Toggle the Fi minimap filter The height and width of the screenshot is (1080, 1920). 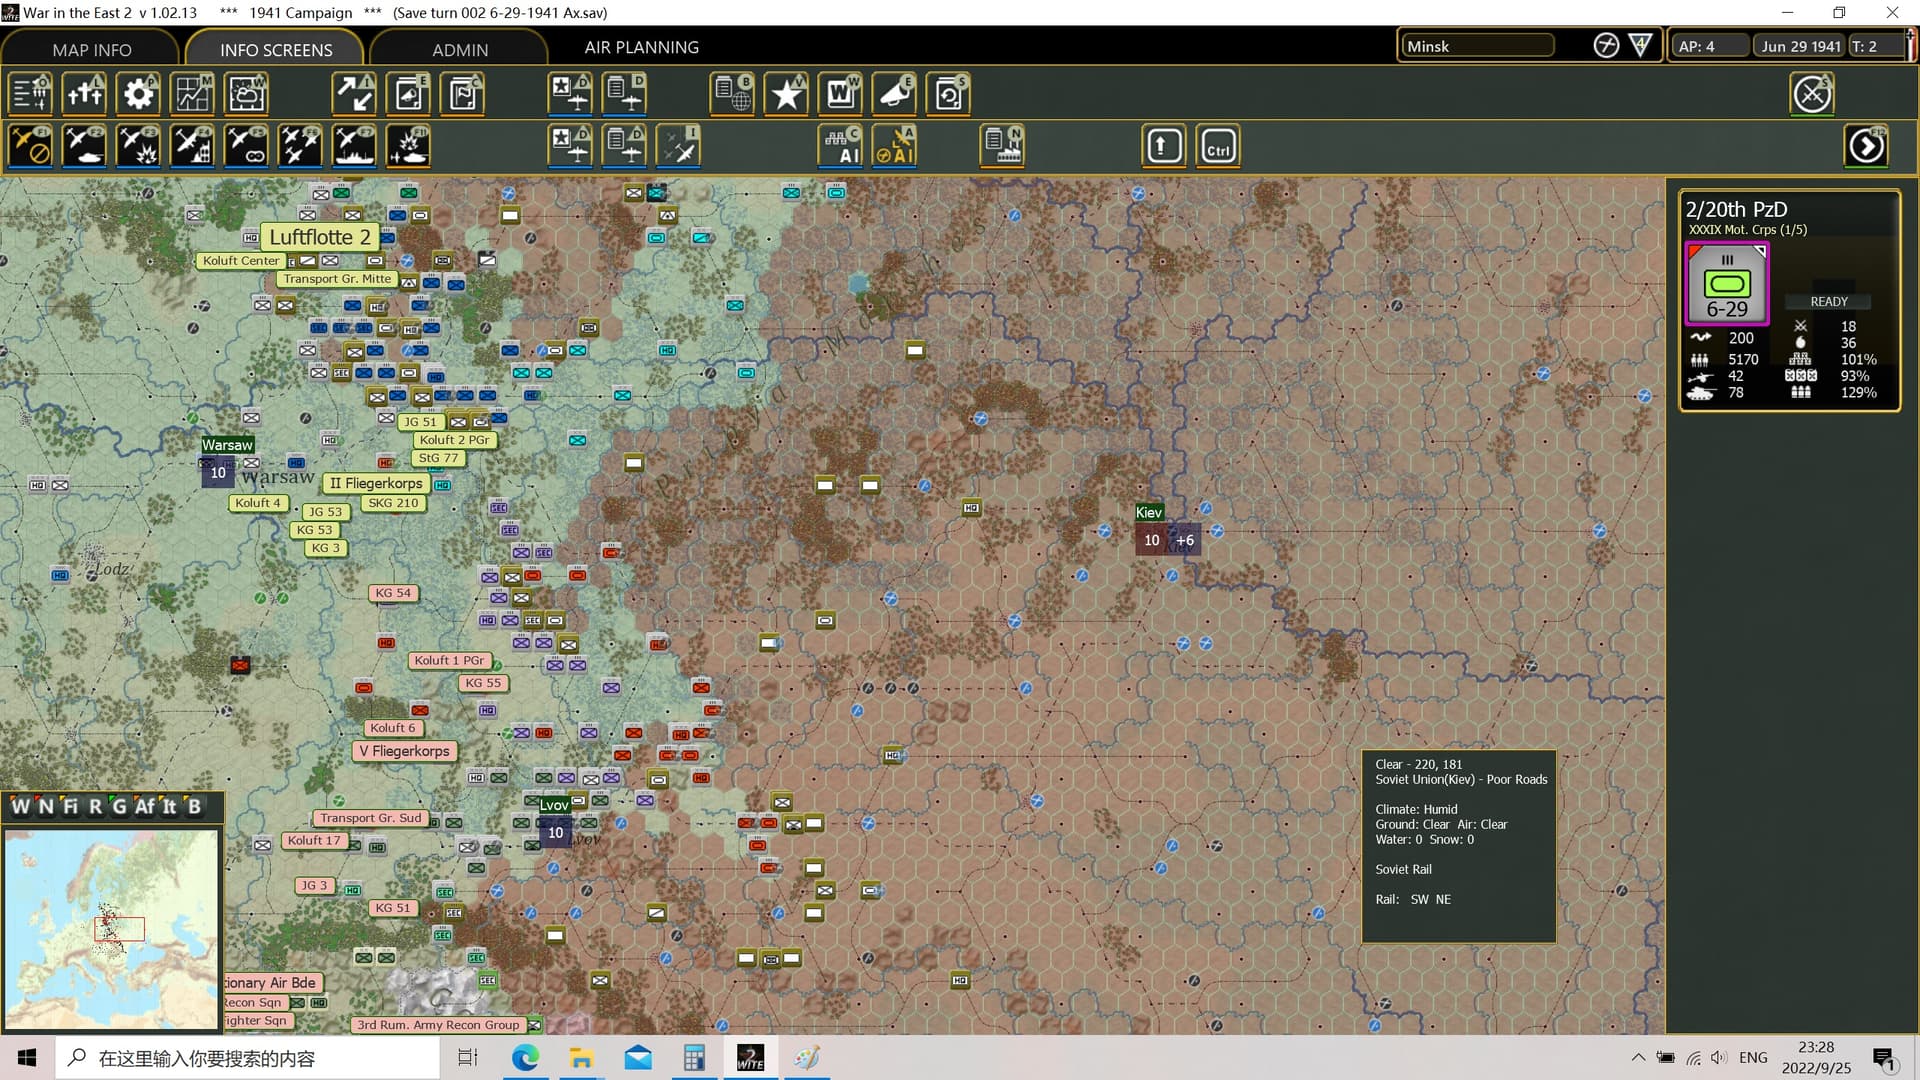click(x=70, y=806)
